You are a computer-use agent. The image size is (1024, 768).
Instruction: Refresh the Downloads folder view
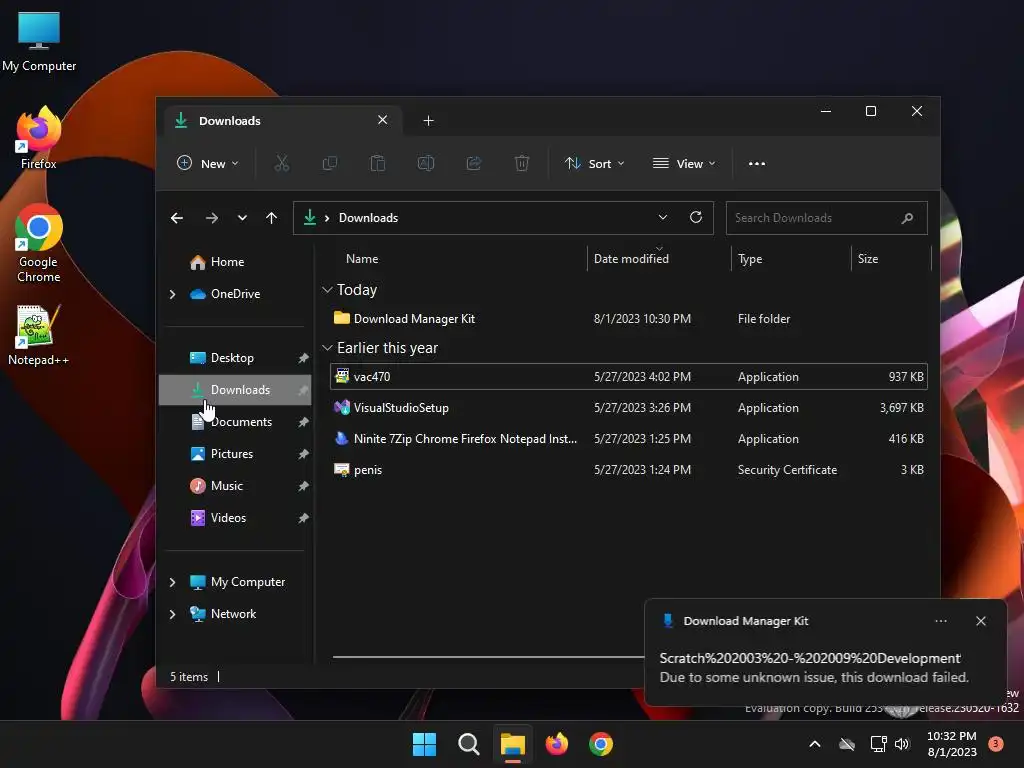[696, 217]
